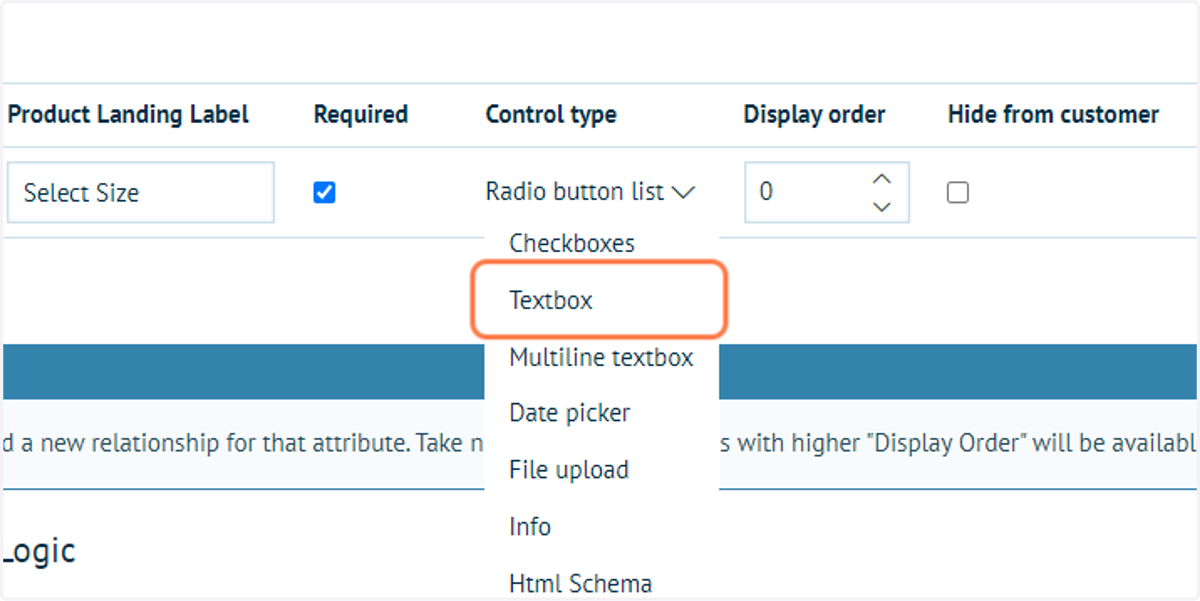
Task: Click the Display order column header
Action: (814, 115)
